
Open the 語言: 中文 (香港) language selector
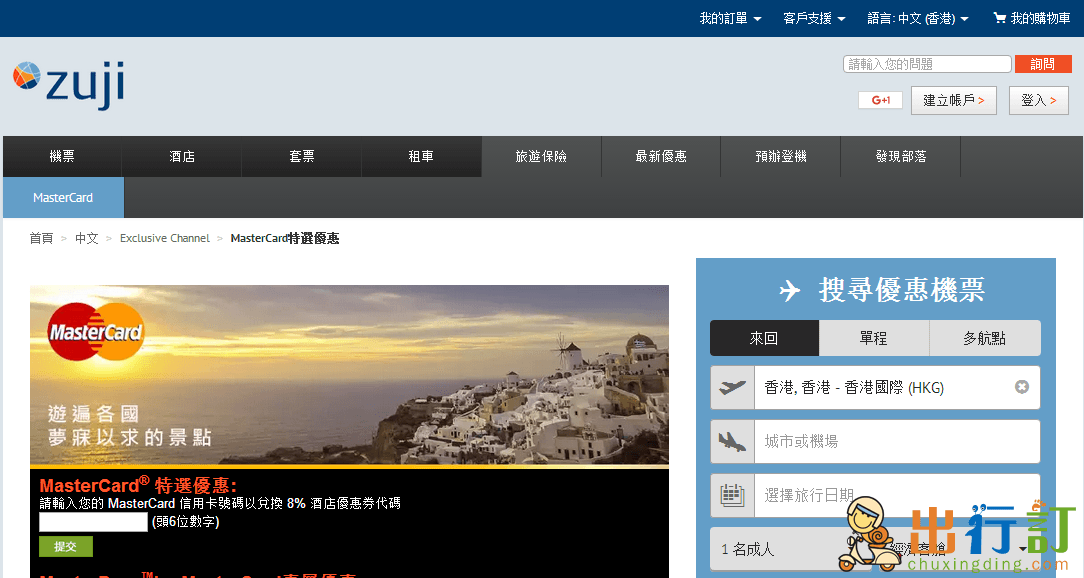click(917, 19)
